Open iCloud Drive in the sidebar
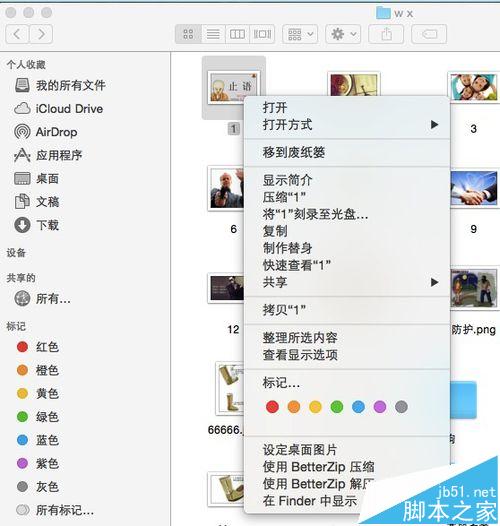This screenshot has width=500, height=526. pos(59,109)
